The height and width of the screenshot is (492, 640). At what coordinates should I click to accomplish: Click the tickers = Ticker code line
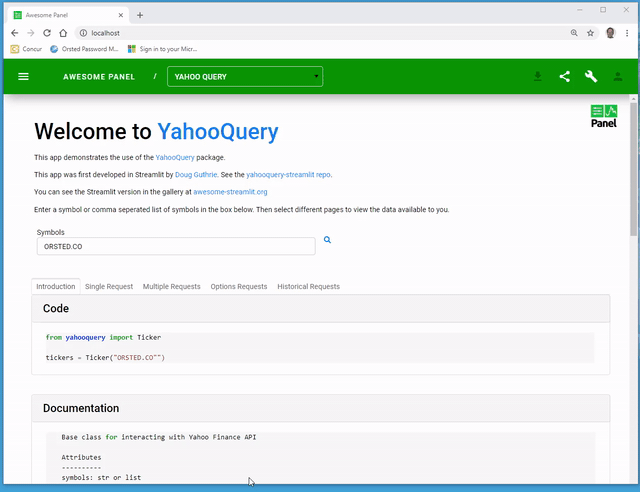click(105, 357)
